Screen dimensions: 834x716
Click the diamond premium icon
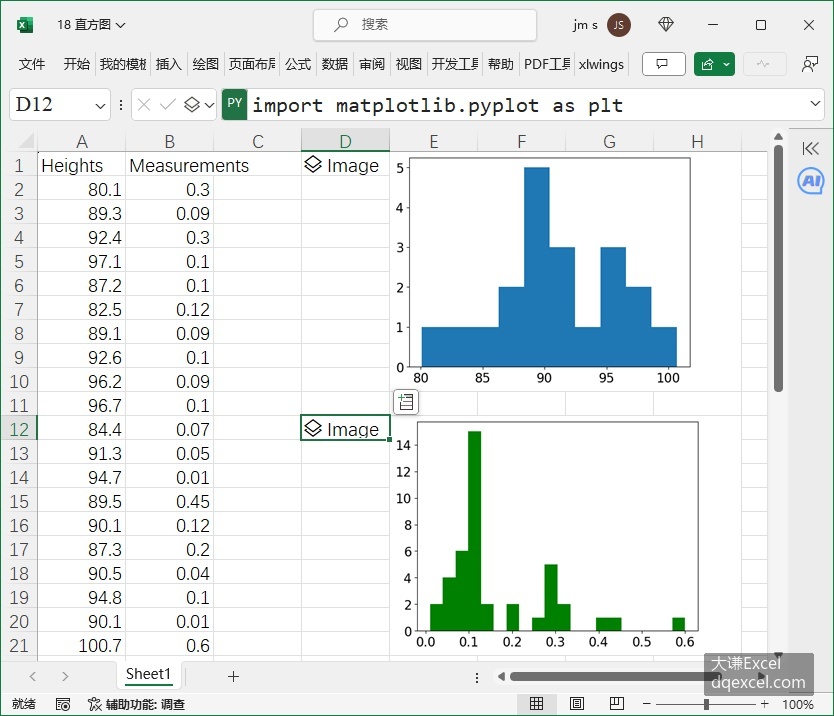click(666, 24)
